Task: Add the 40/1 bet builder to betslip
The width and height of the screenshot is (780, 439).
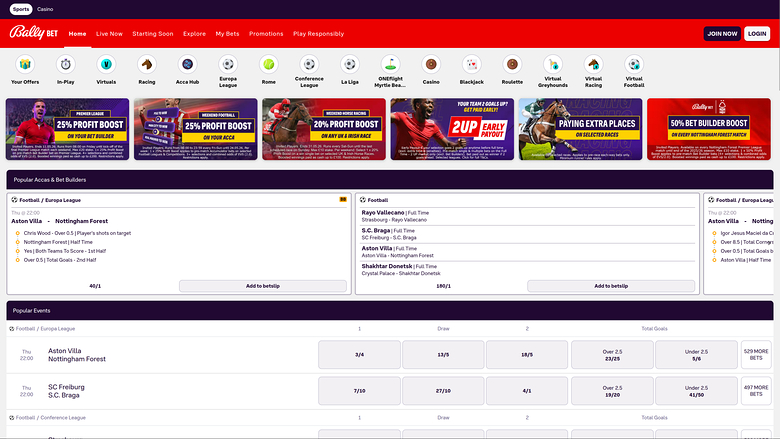Action: coord(263,286)
